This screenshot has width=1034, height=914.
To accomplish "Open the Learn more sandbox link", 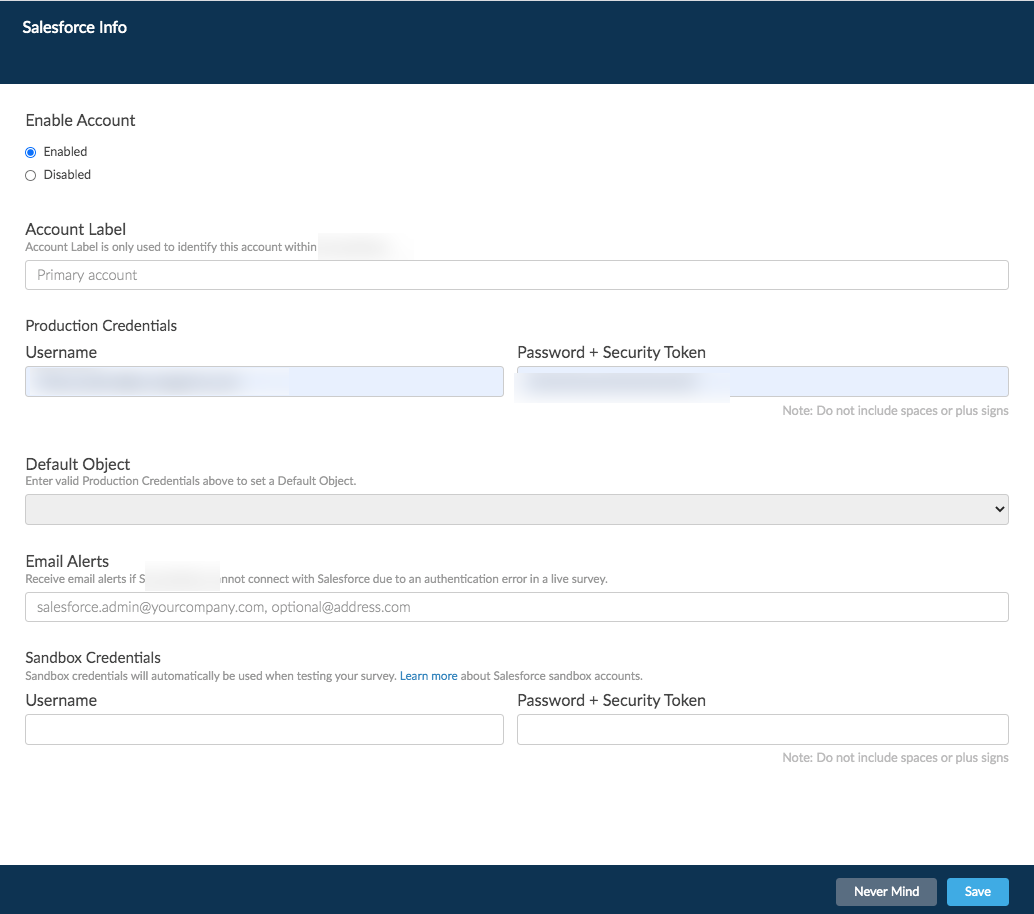I will tap(428, 676).
